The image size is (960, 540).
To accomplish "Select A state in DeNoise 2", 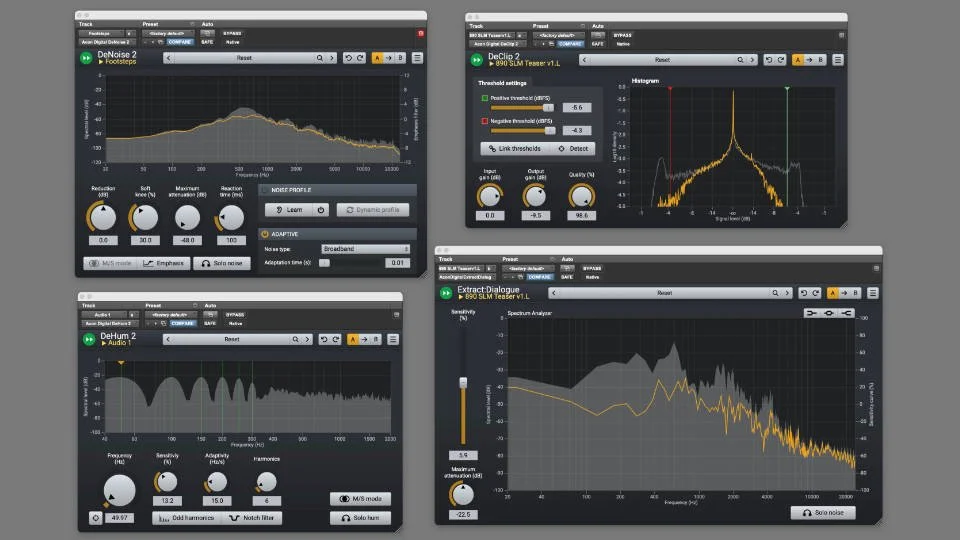I will [x=377, y=58].
